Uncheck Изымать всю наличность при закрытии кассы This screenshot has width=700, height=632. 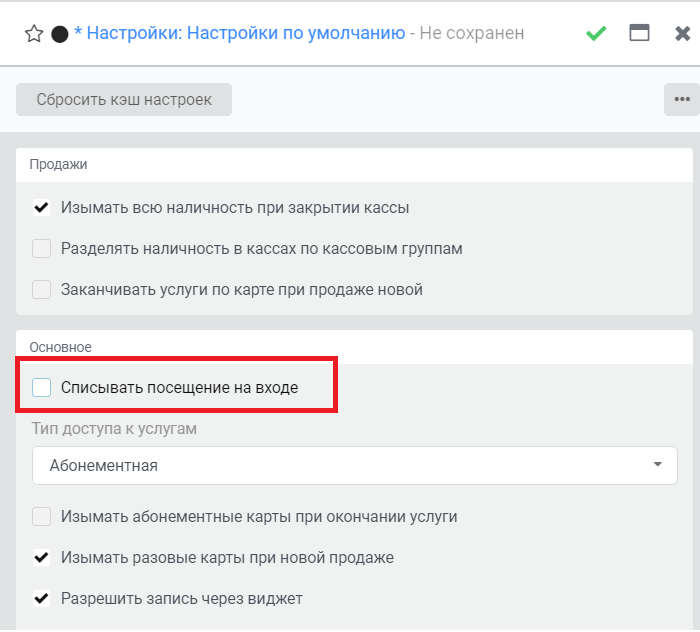coord(42,208)
